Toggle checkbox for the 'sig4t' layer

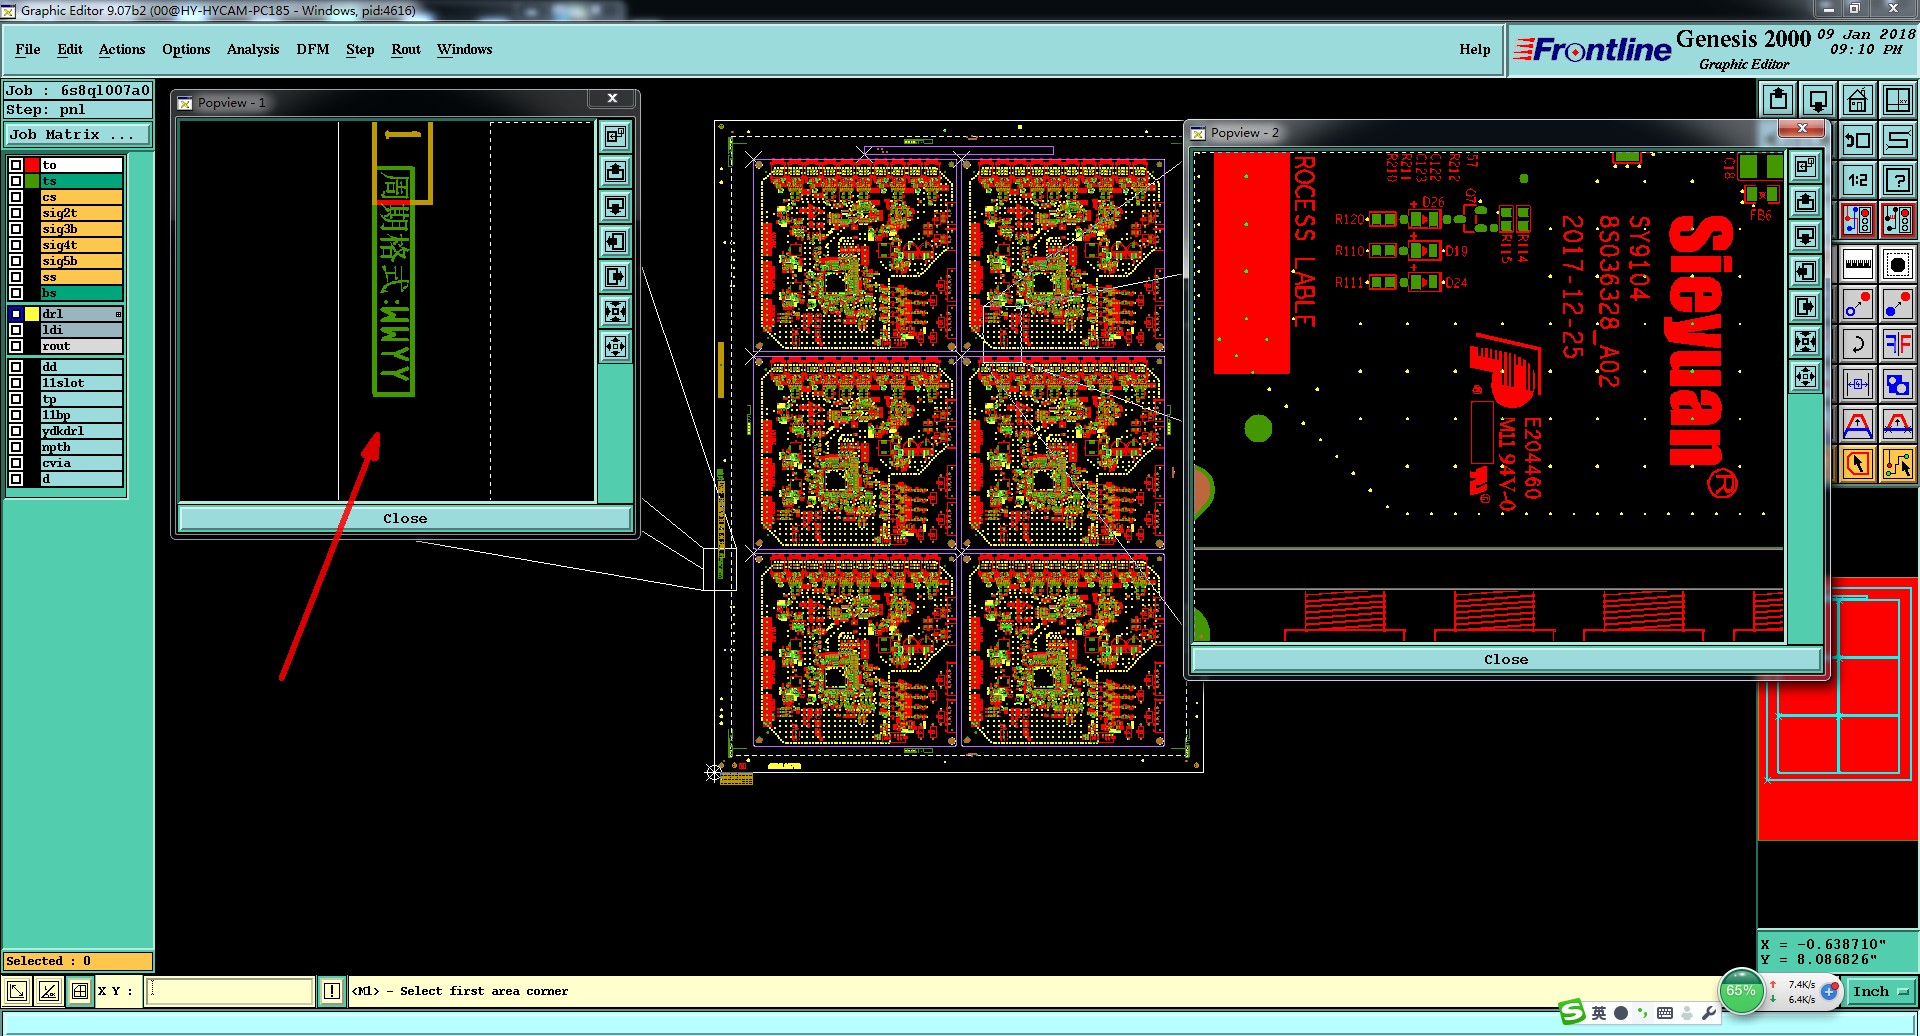click(16, 245)
